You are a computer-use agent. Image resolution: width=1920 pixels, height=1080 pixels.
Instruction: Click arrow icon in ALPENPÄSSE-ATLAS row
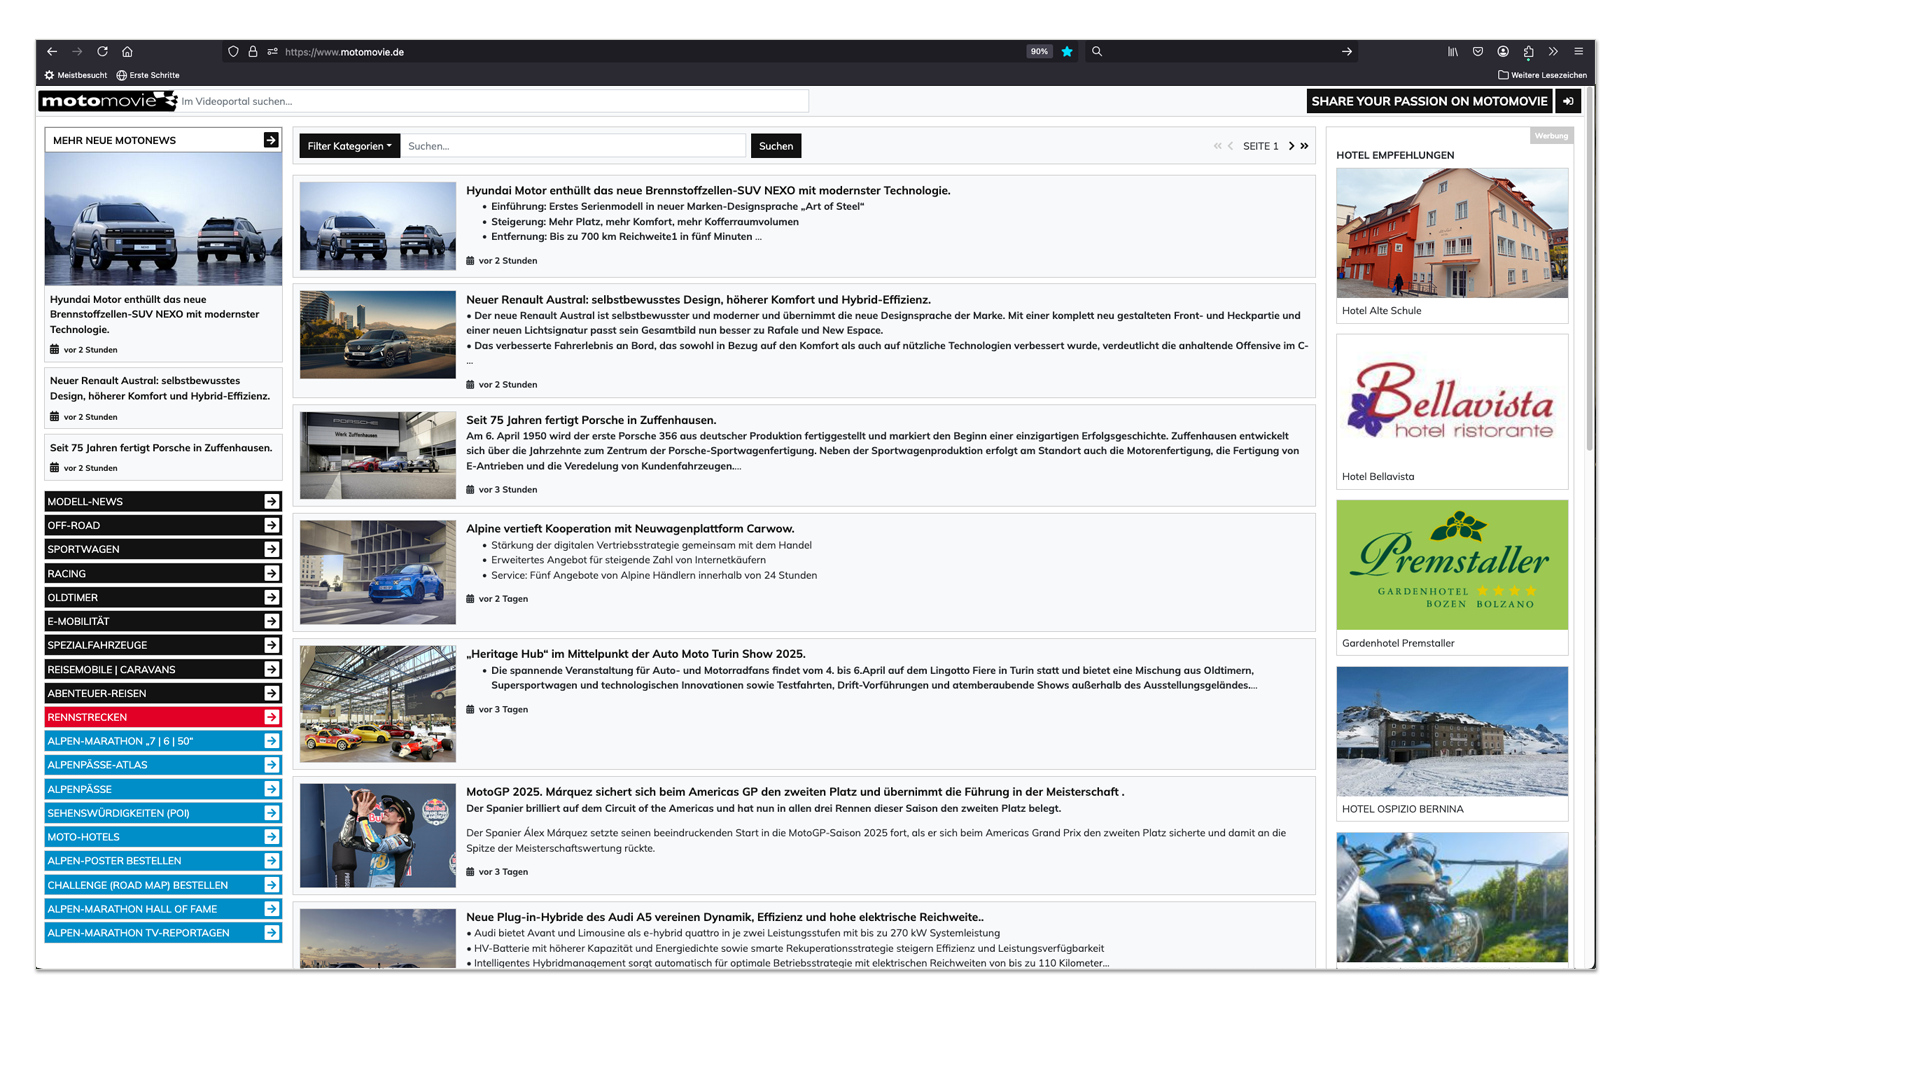pyautogui.click(x=271, y=765)
